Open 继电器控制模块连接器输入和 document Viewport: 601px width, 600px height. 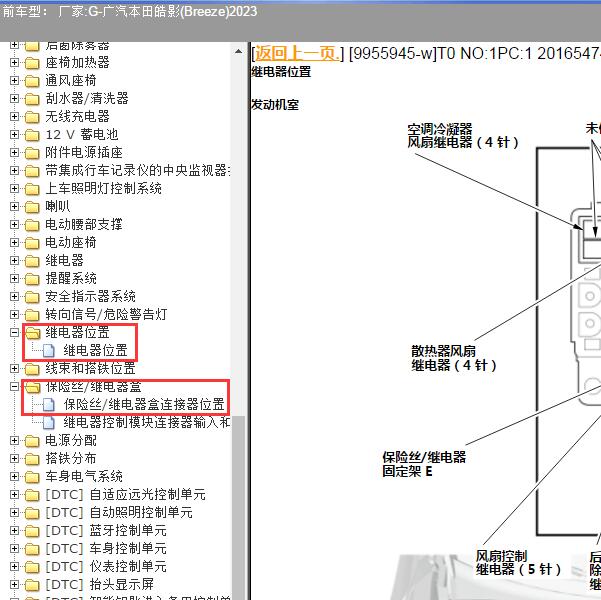(147, 422)
